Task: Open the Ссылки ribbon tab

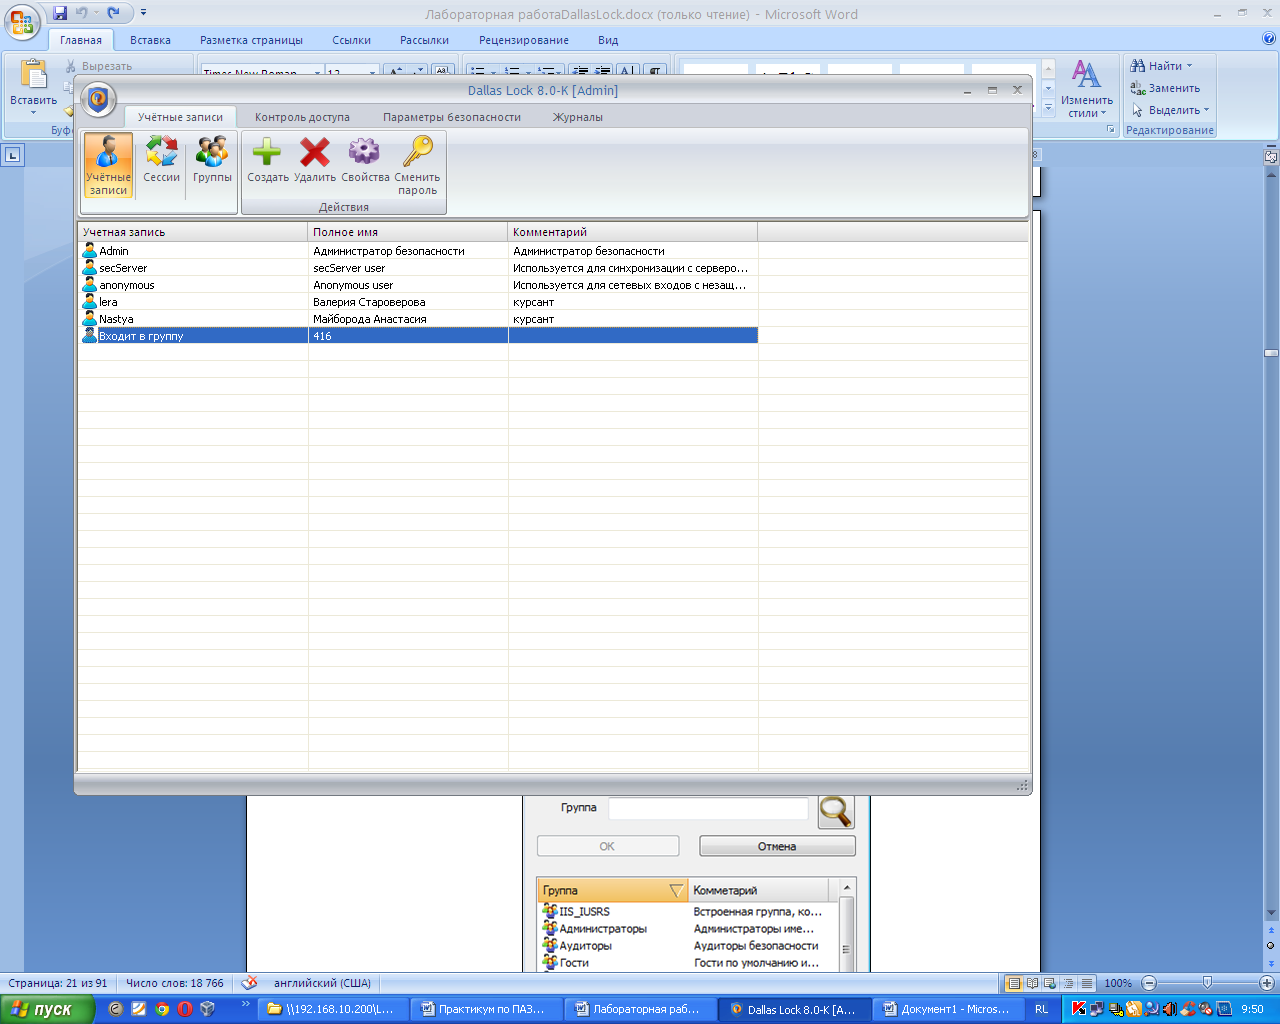Action: 352,40
